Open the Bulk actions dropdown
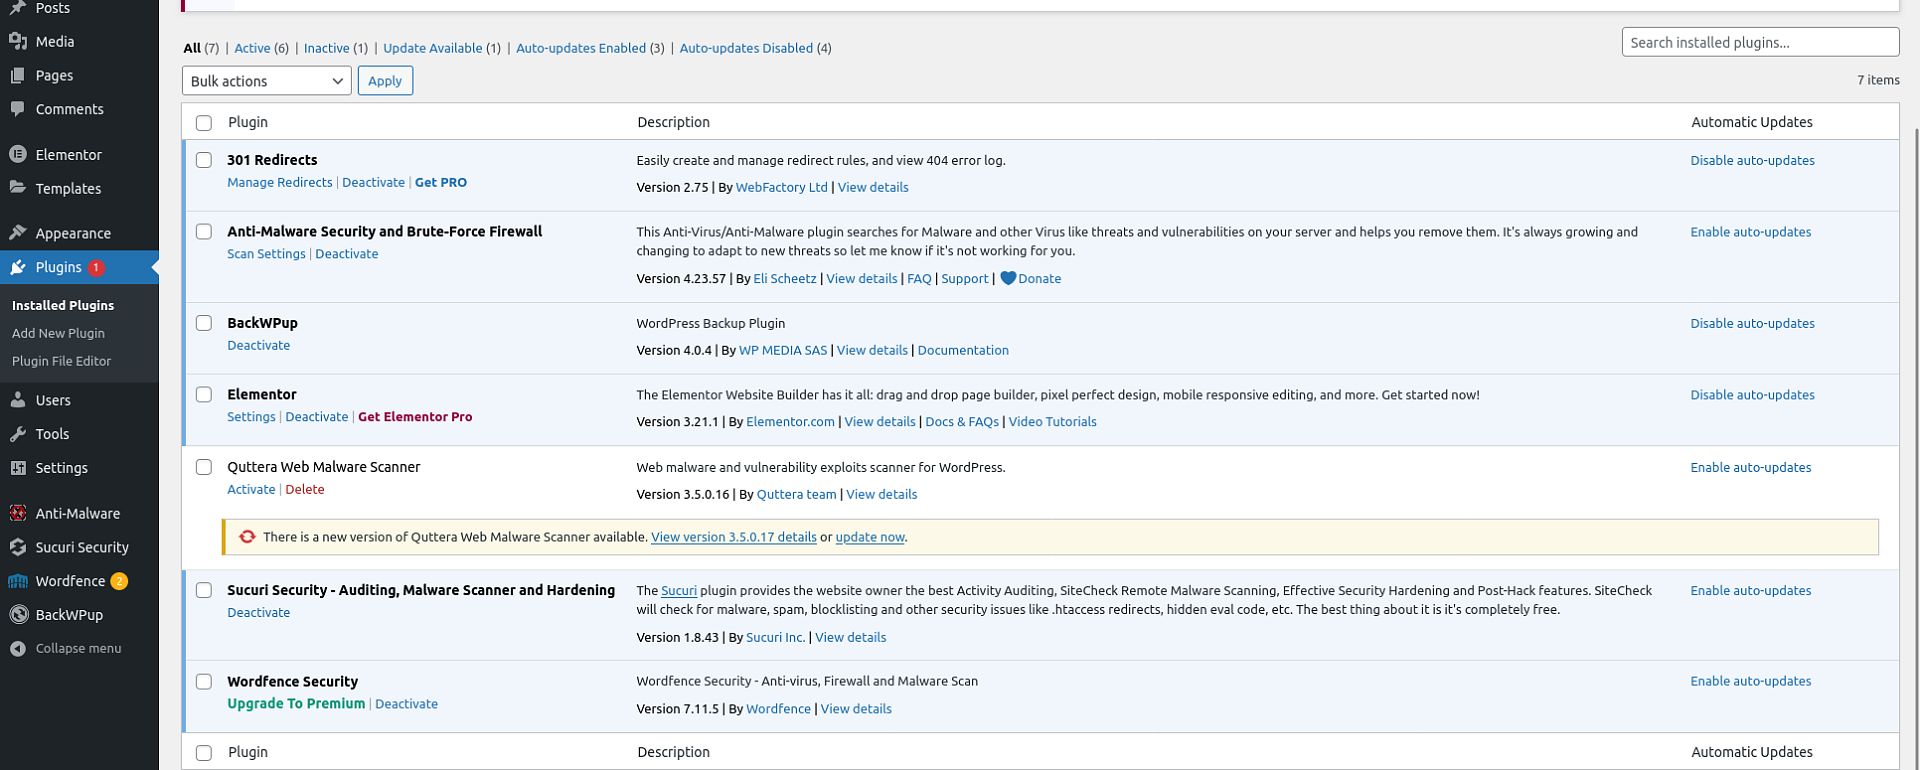1920x770 pixels. pos(266,81)
